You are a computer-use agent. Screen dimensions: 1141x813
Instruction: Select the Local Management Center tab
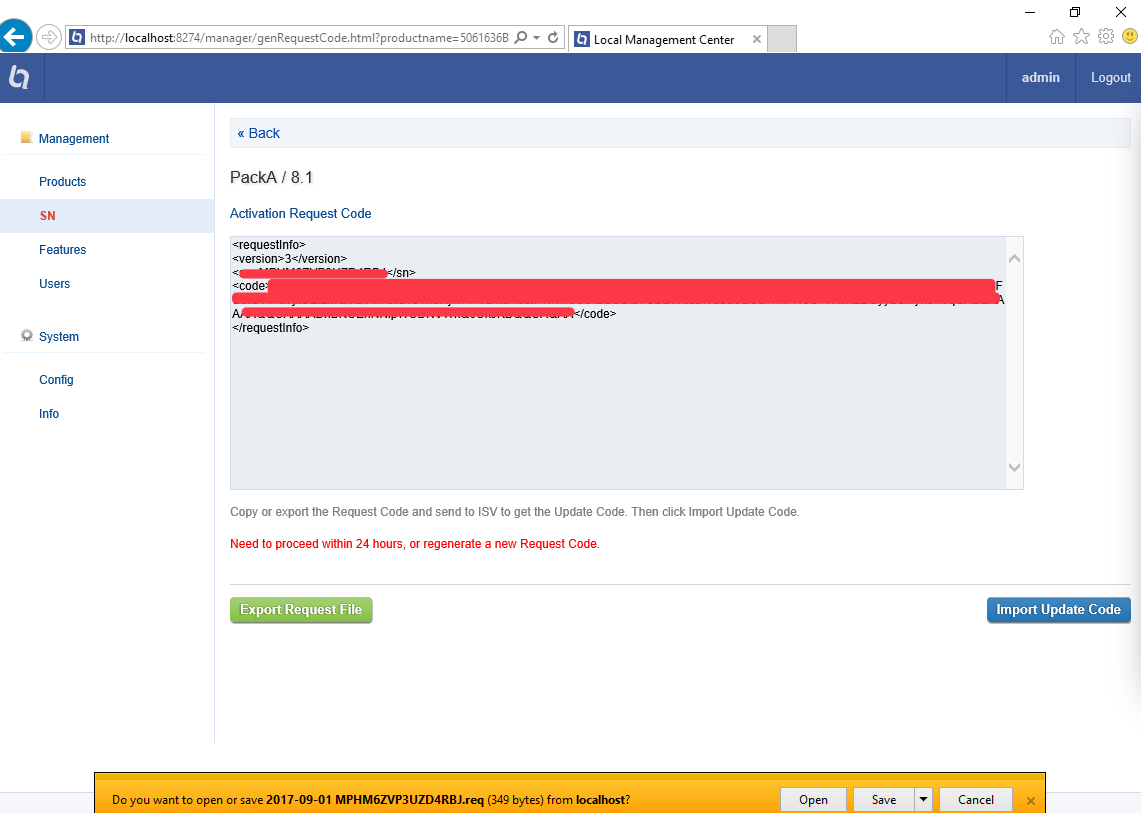[x=663, y=40]
